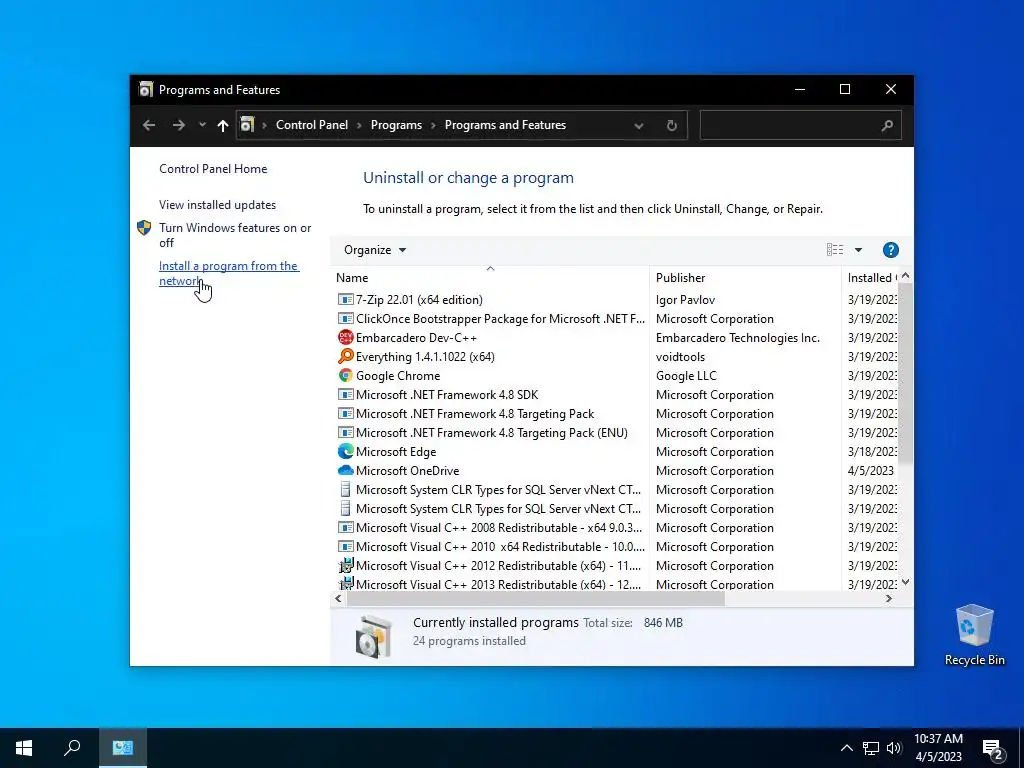This screenshot has width=1024, height=768.
Task: Click the Microsoft OneDrive cloud icon
Action: coord(345,470)
